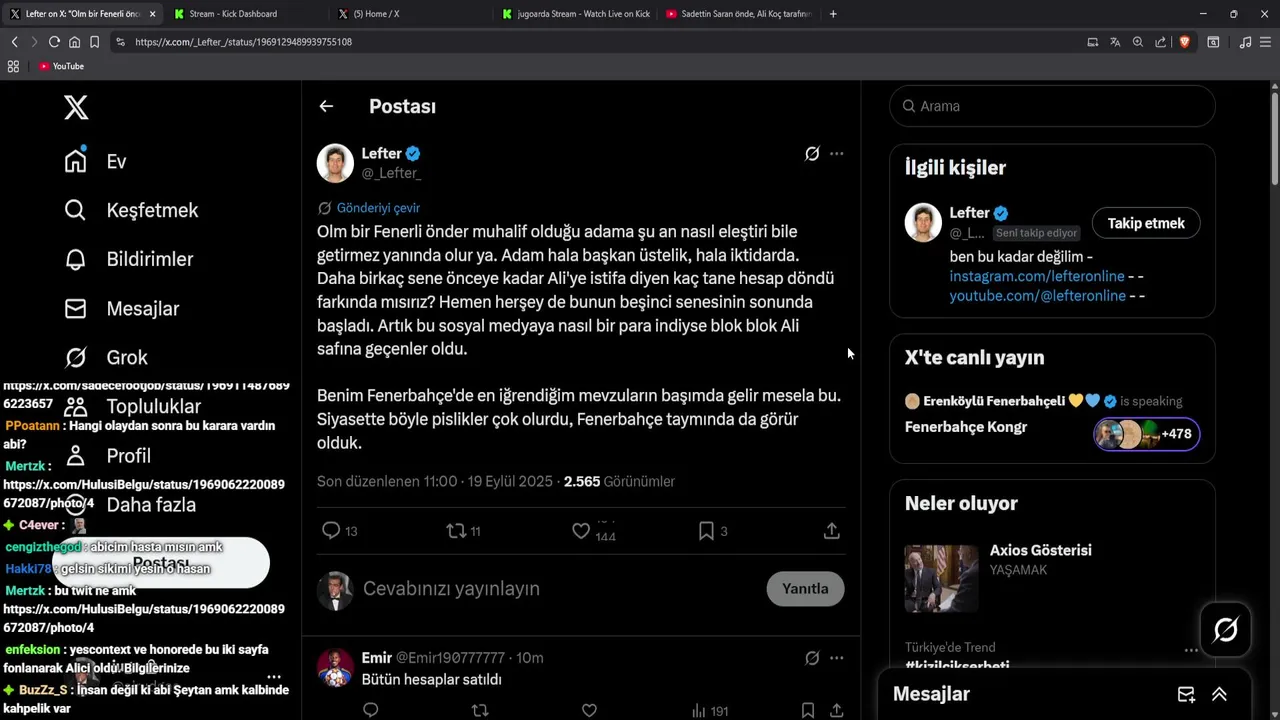Screen dimensions: 1280x720
Task: Compose new message in Mesajlar drawer
Action: tap(1186, 694)
